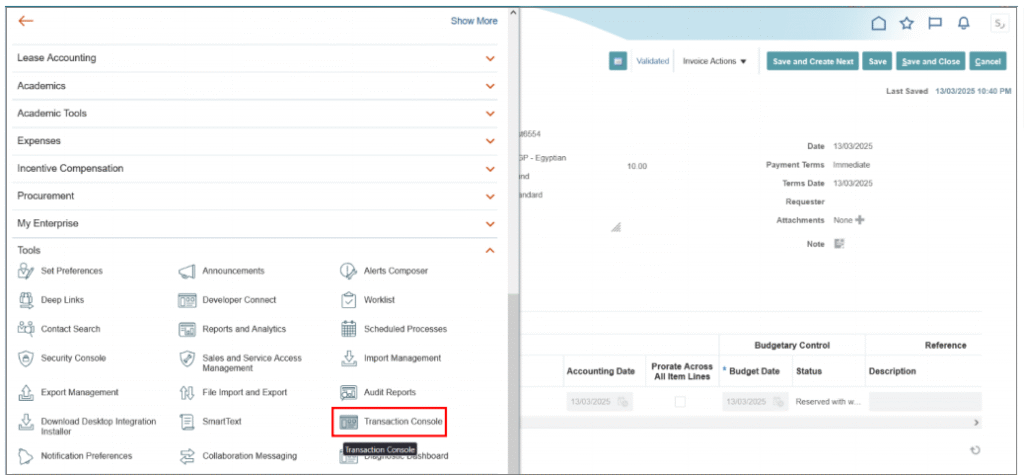Toggle Prorate Across All Item Lines checkbox

click(680, 402)
